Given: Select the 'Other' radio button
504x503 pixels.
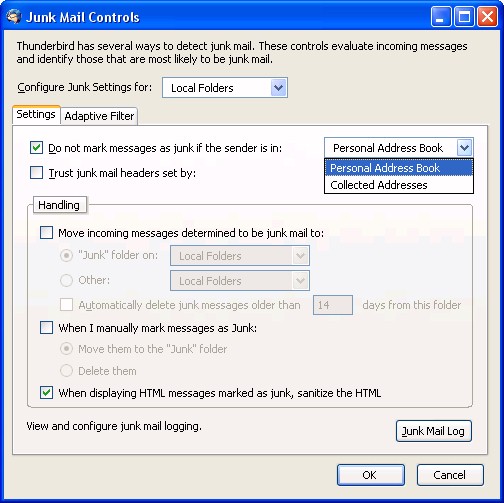Looking at the screenshot, I should 66,280.
